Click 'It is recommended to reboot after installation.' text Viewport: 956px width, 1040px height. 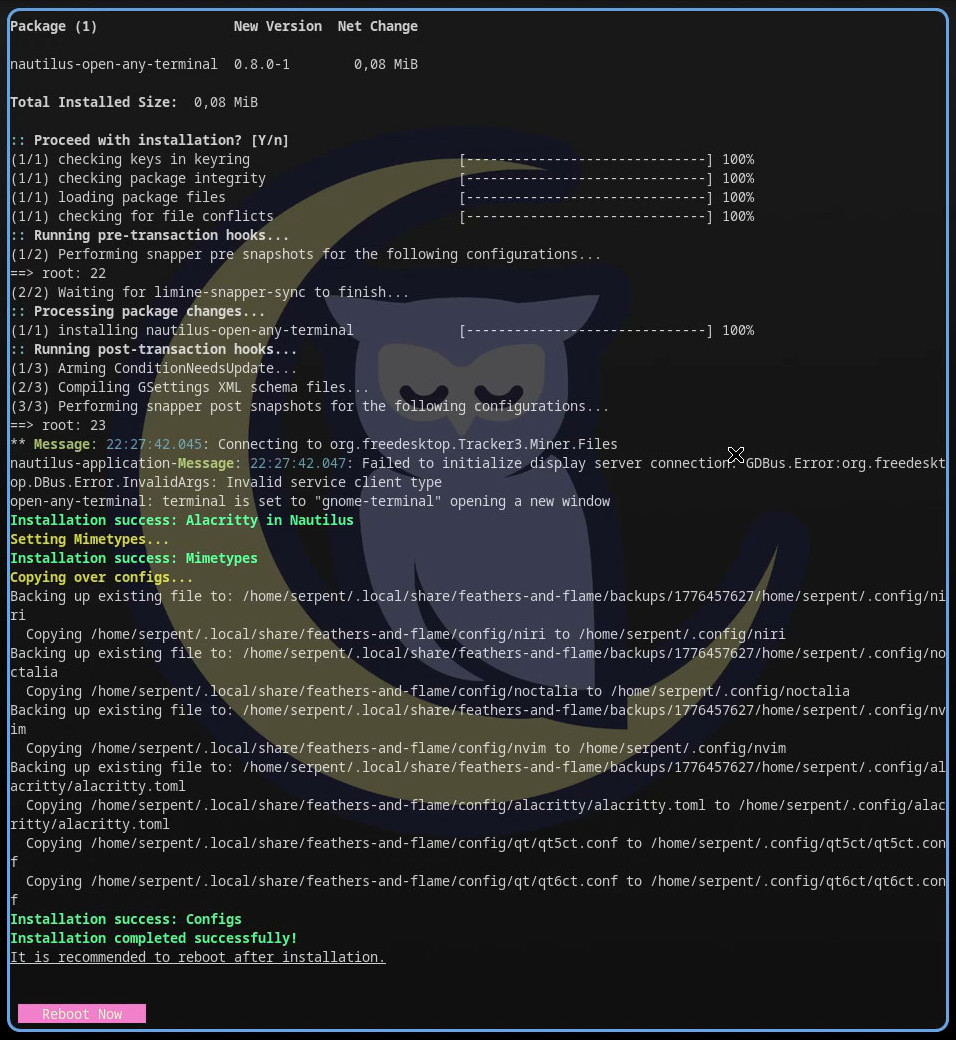(x=198, y=957)
